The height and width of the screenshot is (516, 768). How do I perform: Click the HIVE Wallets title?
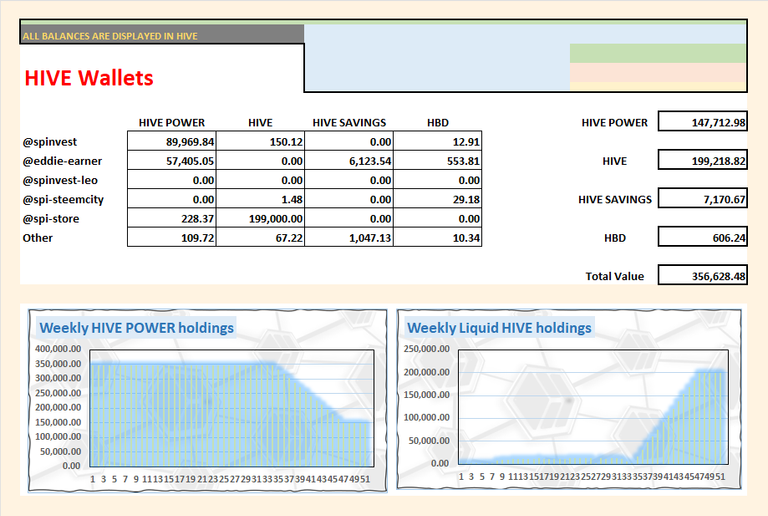coord(89,78)
